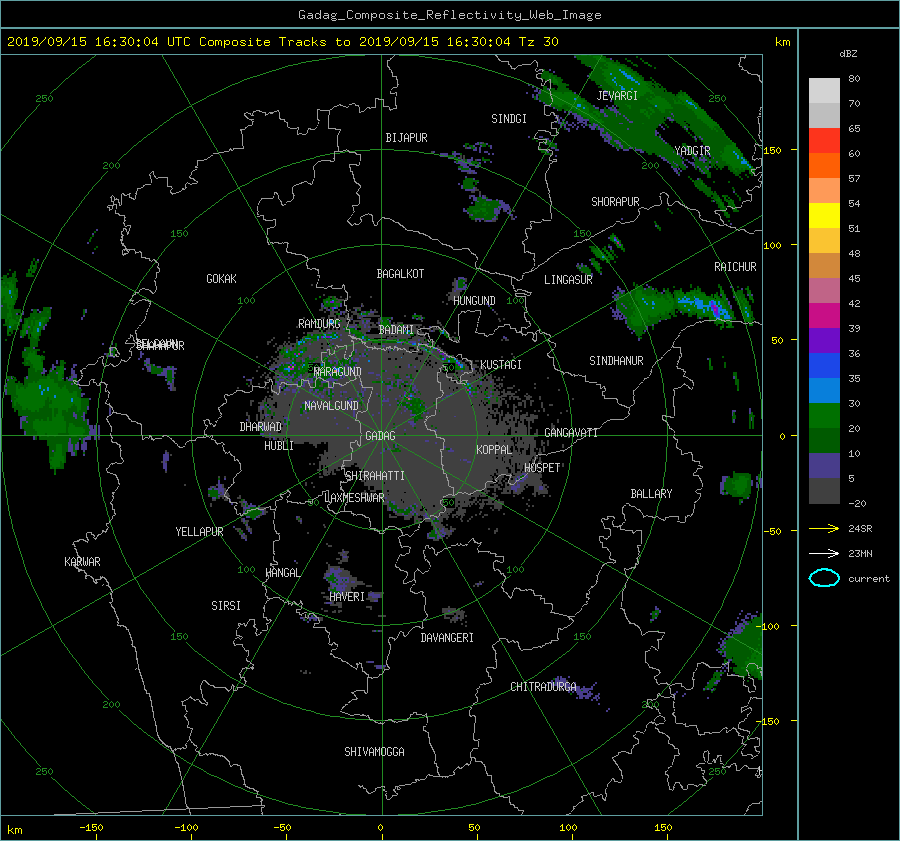Click the DAVANGERI city label
Viewport: 900px width, 841px height.
pyautogui.click(x=447, y=638)
